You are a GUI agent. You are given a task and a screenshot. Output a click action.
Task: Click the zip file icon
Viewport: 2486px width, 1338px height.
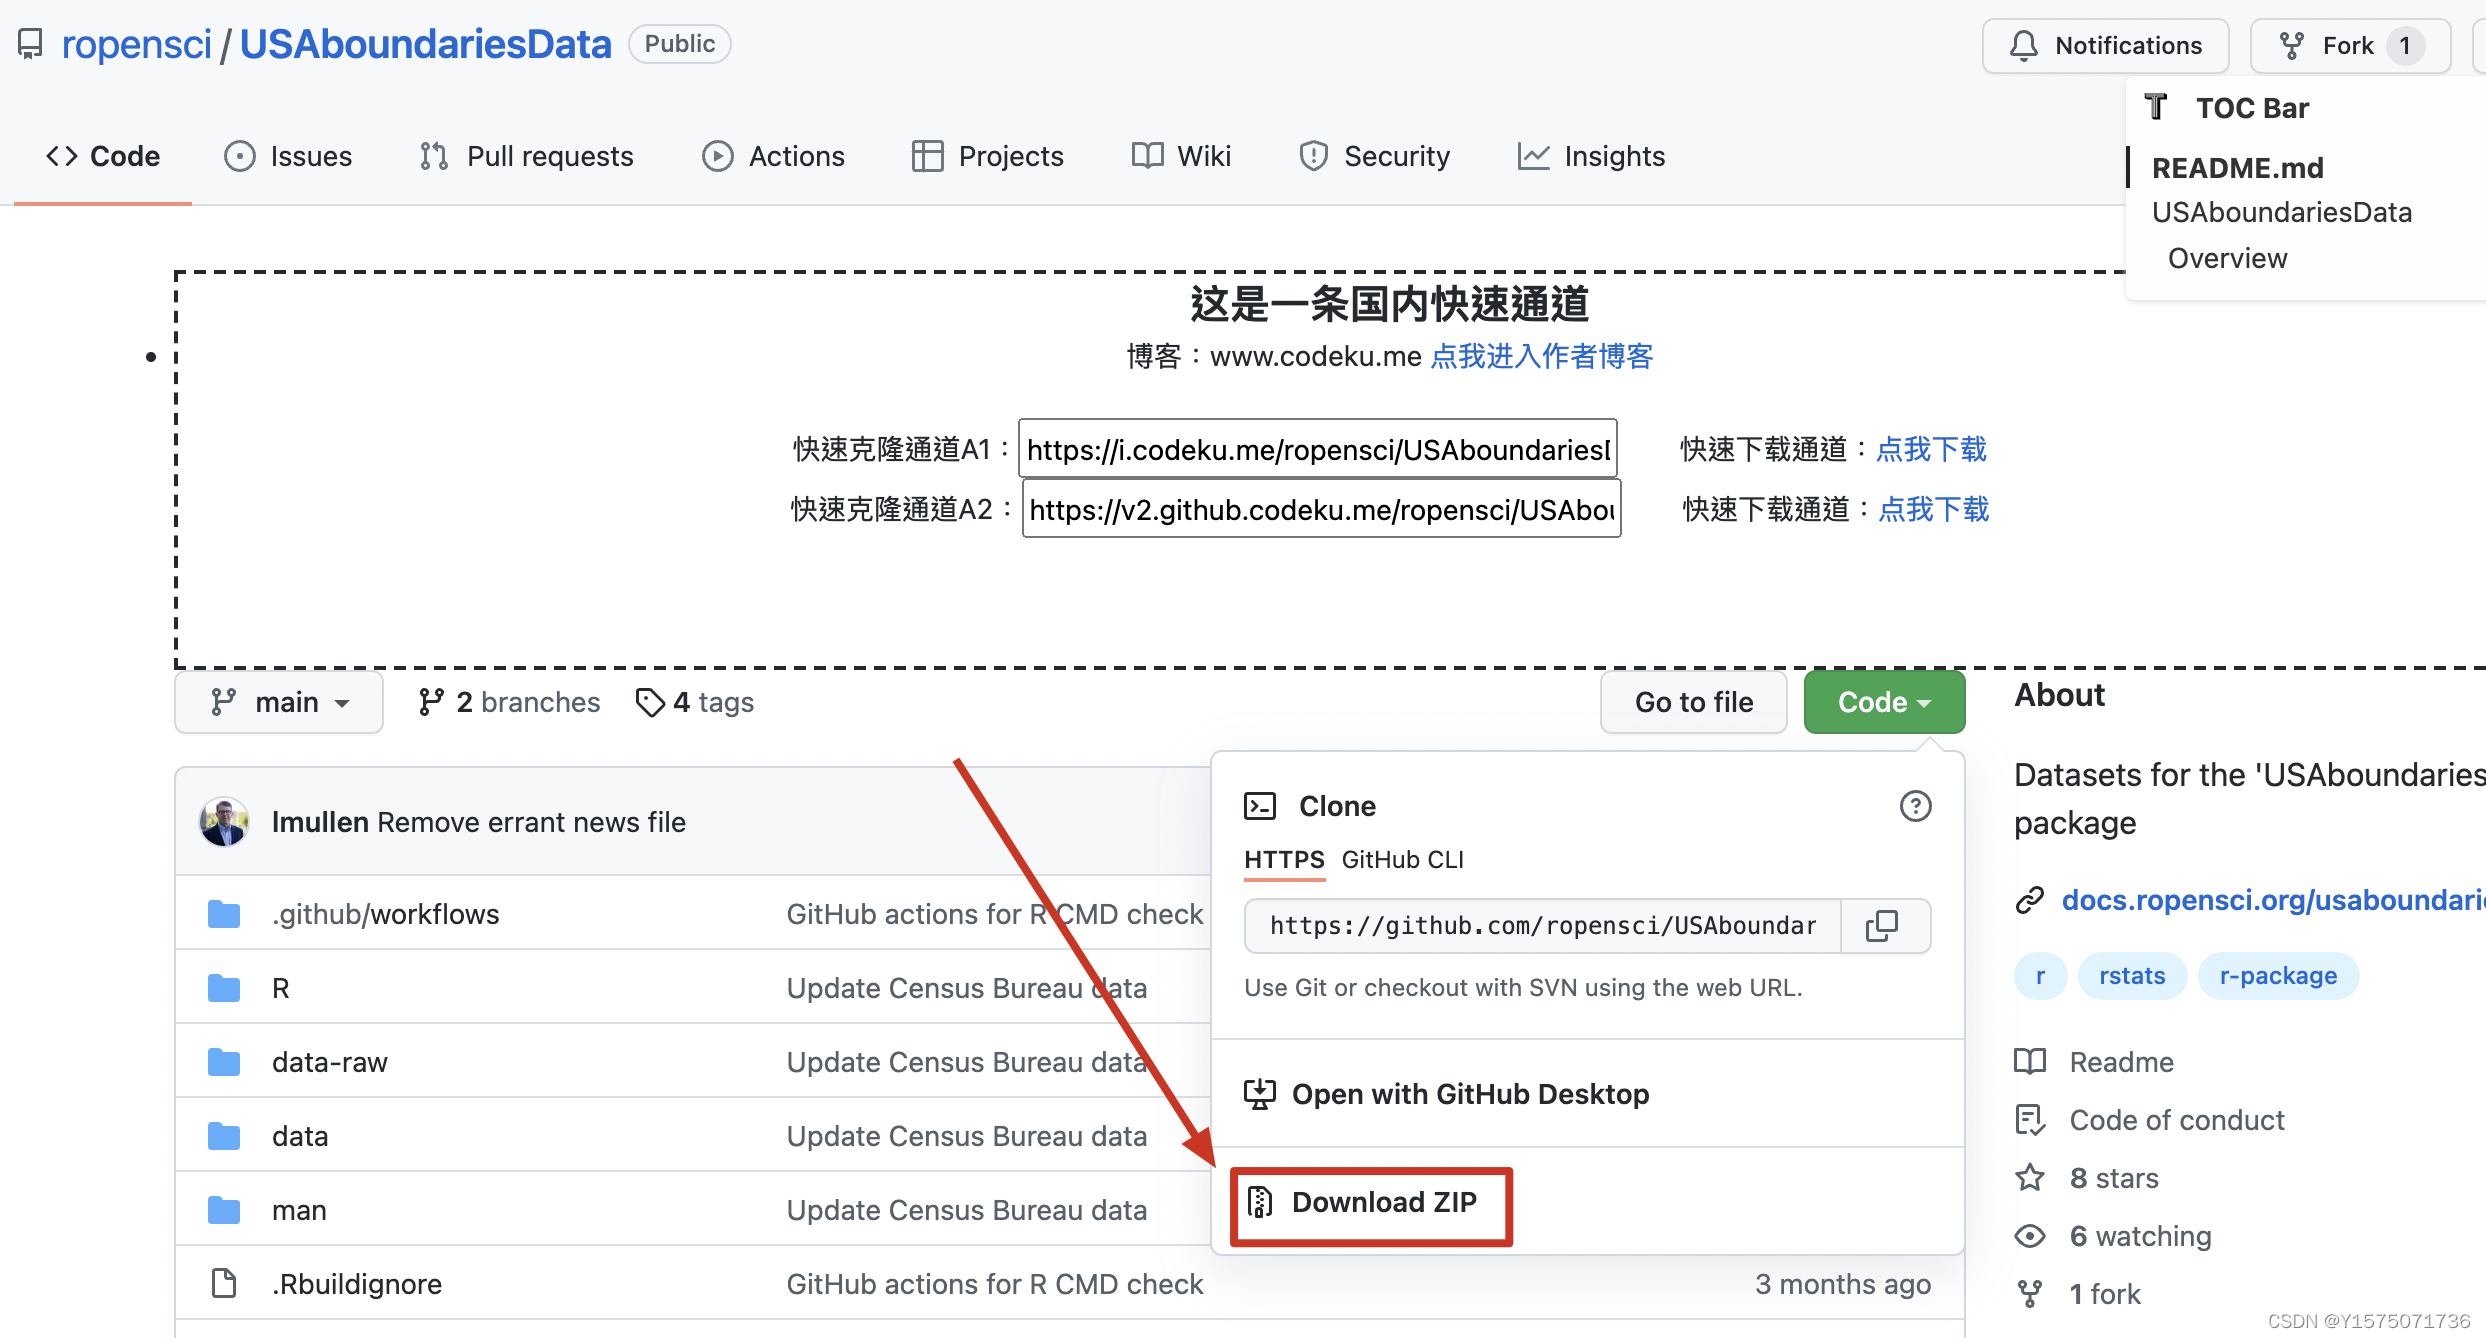click(1260, 1202)
